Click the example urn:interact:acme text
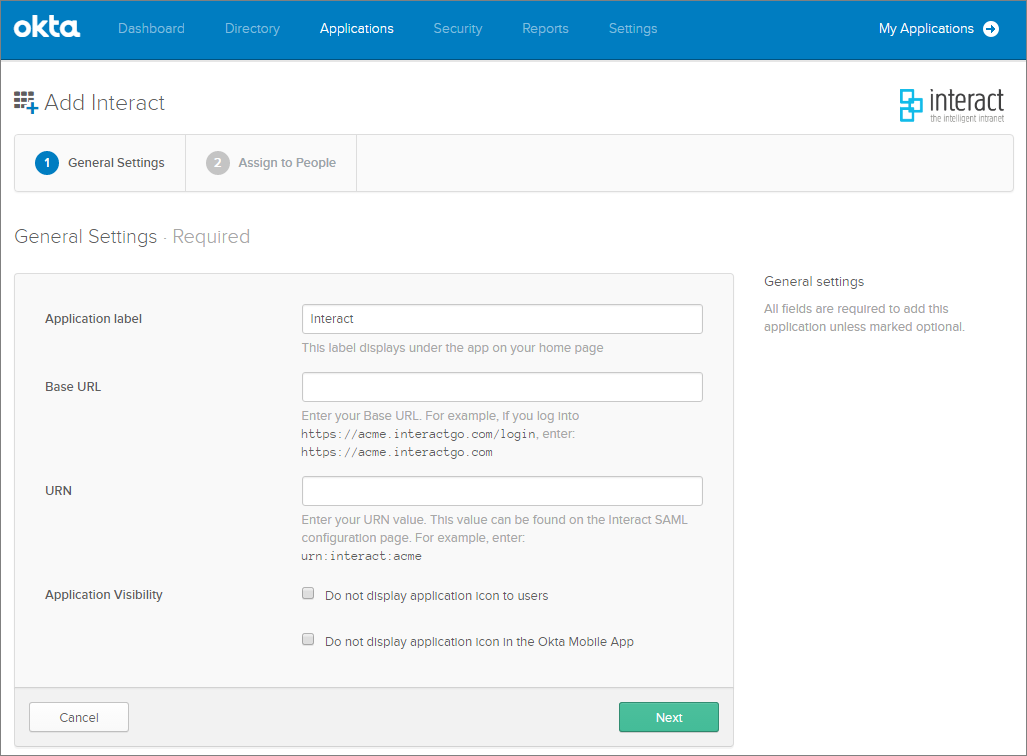The image size is (1027, 756). click(362, 556)
